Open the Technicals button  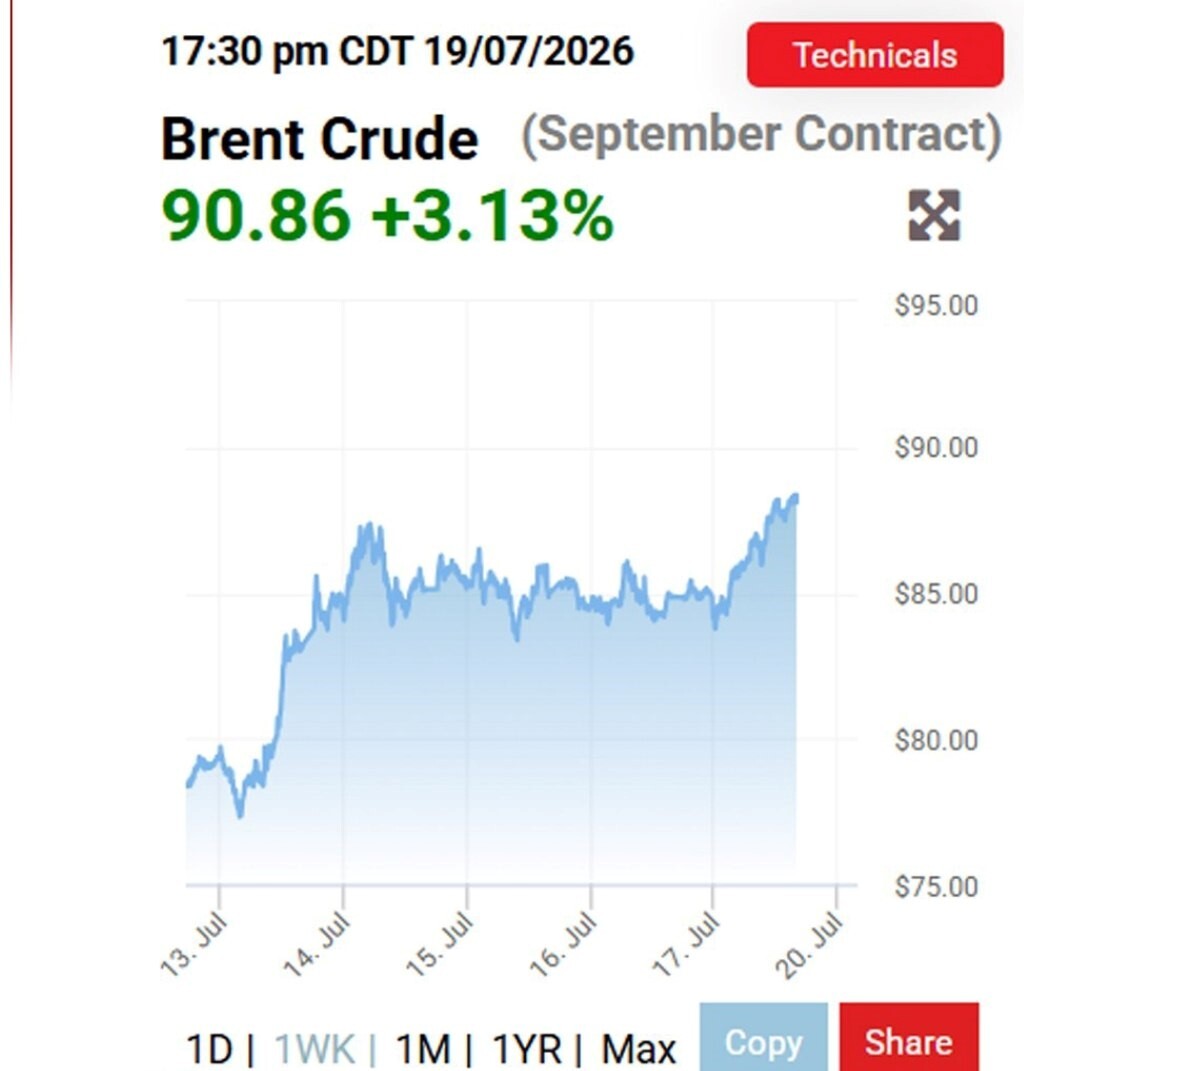point(875,55)
